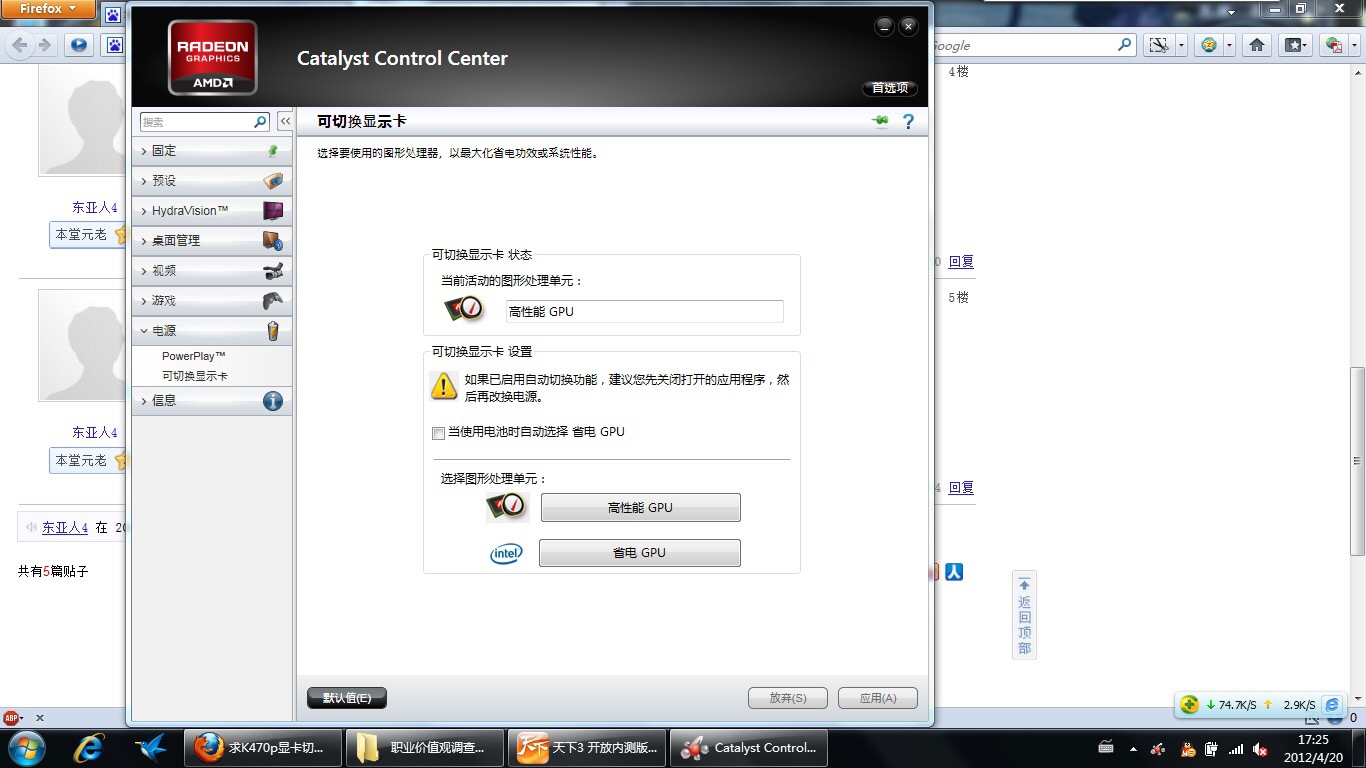This screenshot has width=1366, height=768.
Task: Click the 默认值(E) defaults button
Action: click(x=346, y=698)
